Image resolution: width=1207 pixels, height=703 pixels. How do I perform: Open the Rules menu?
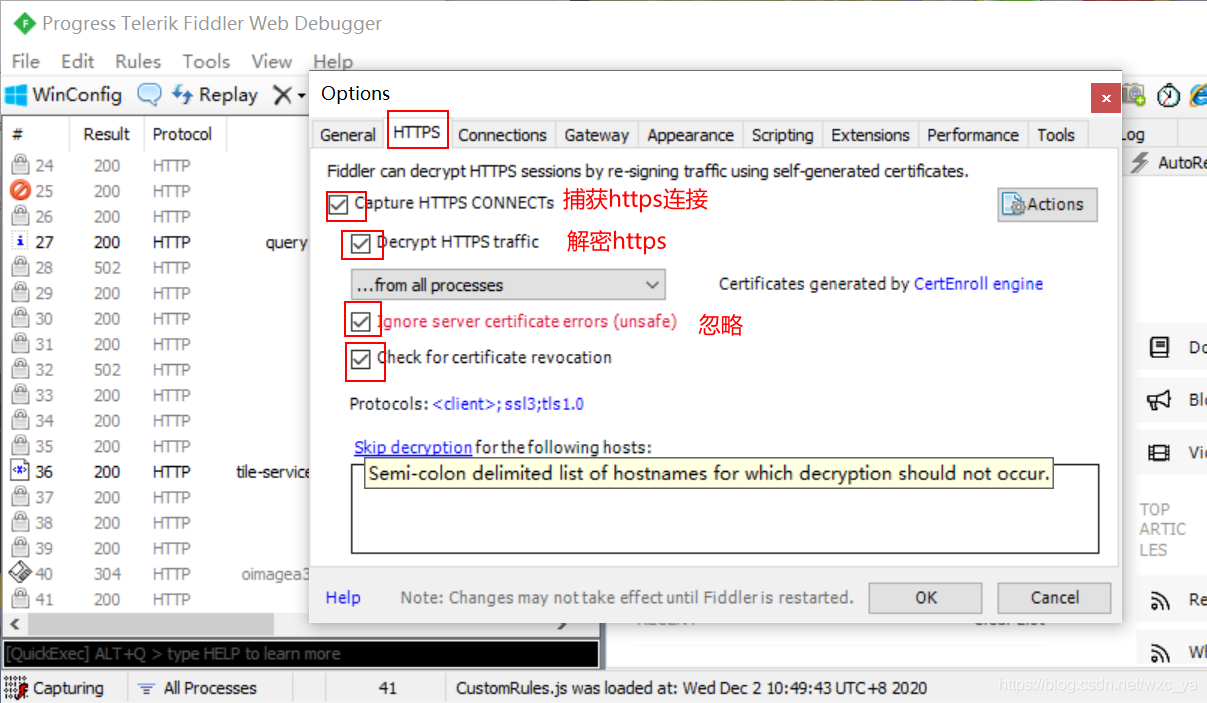click(138, 62)
